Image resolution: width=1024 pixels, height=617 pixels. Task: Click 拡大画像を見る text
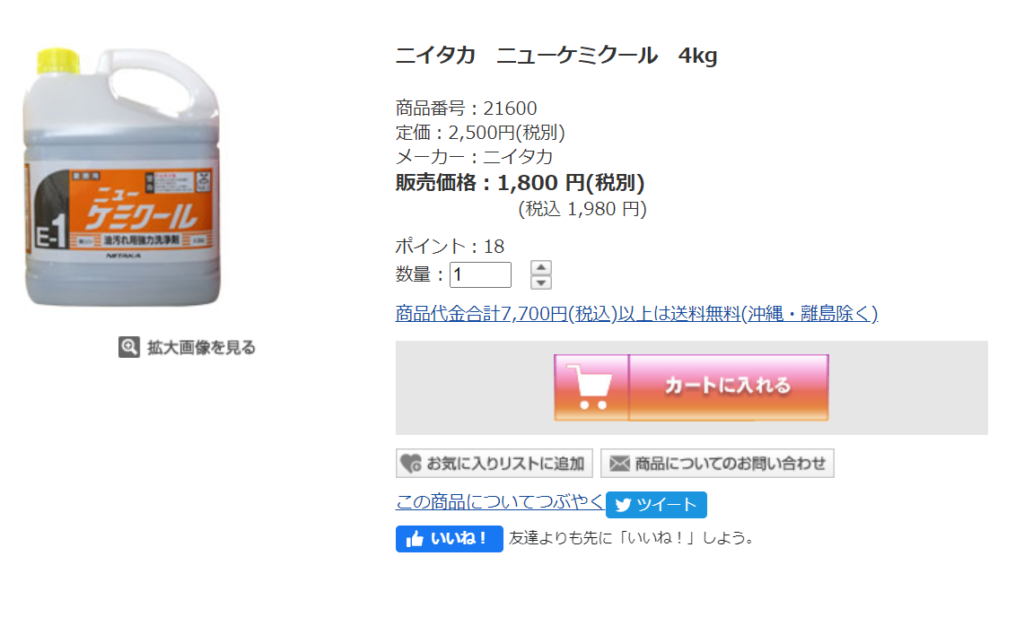201,347
